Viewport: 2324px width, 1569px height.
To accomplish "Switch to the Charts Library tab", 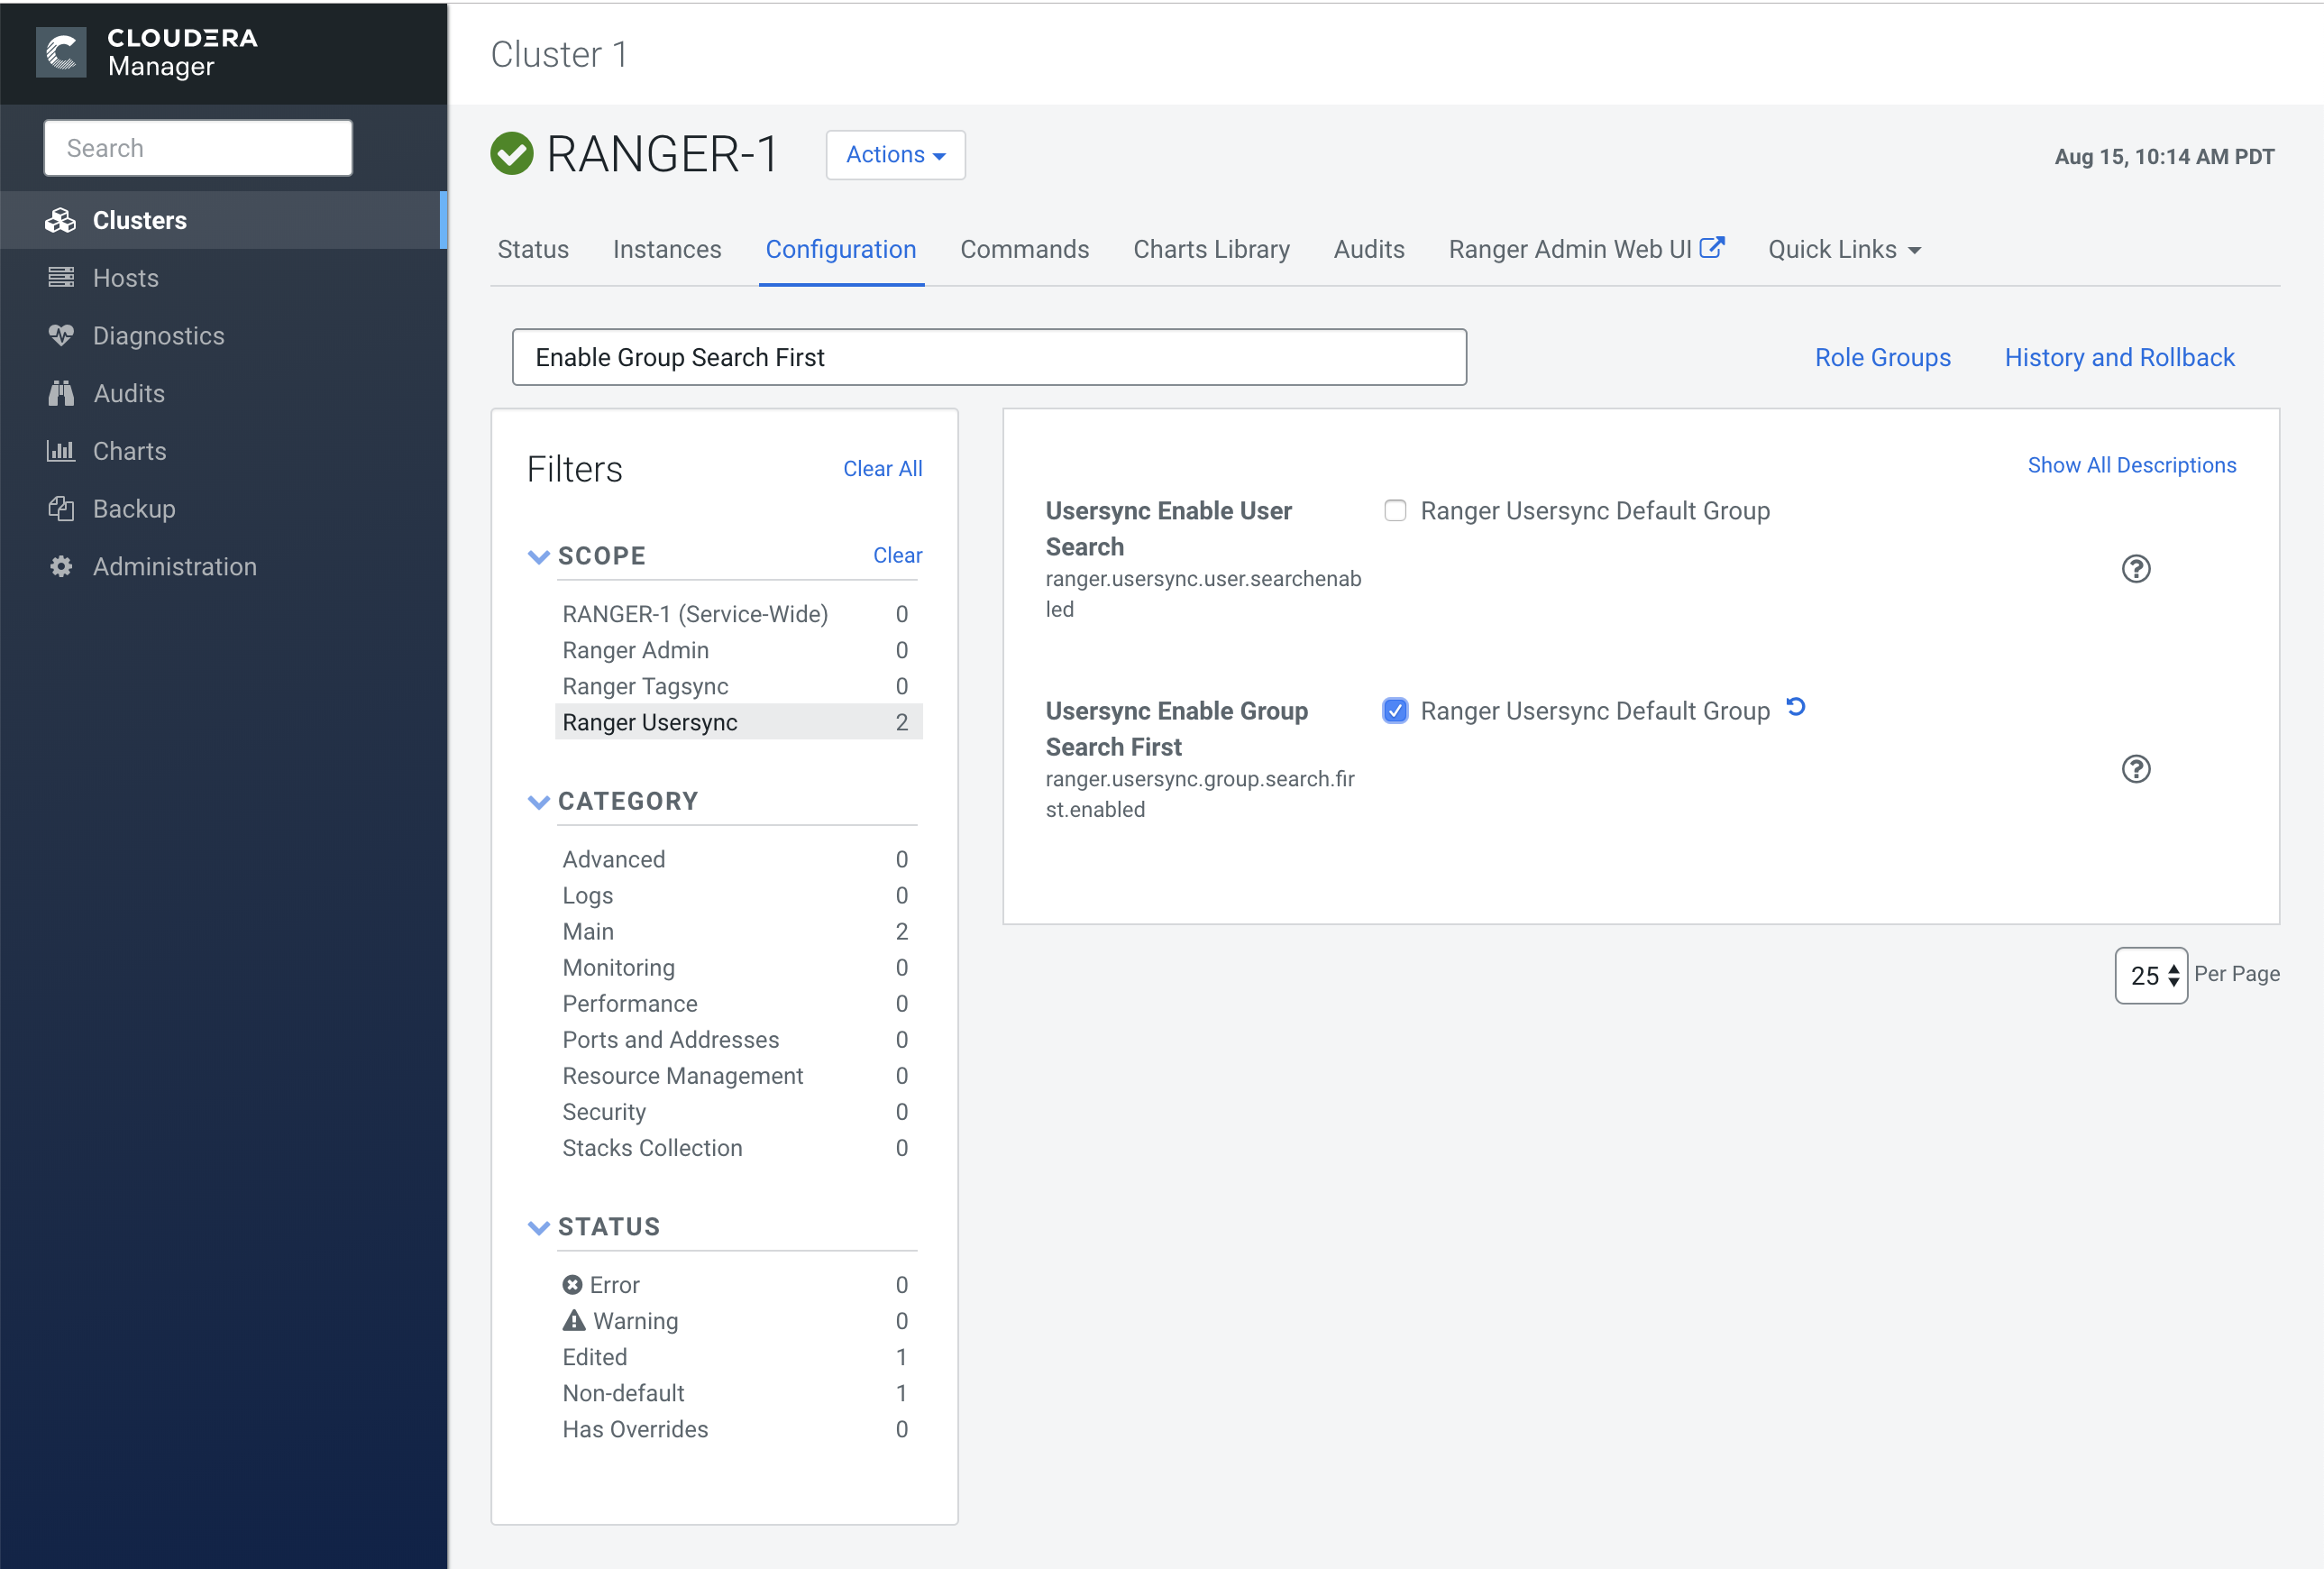I will click(x=1210, y=249).
